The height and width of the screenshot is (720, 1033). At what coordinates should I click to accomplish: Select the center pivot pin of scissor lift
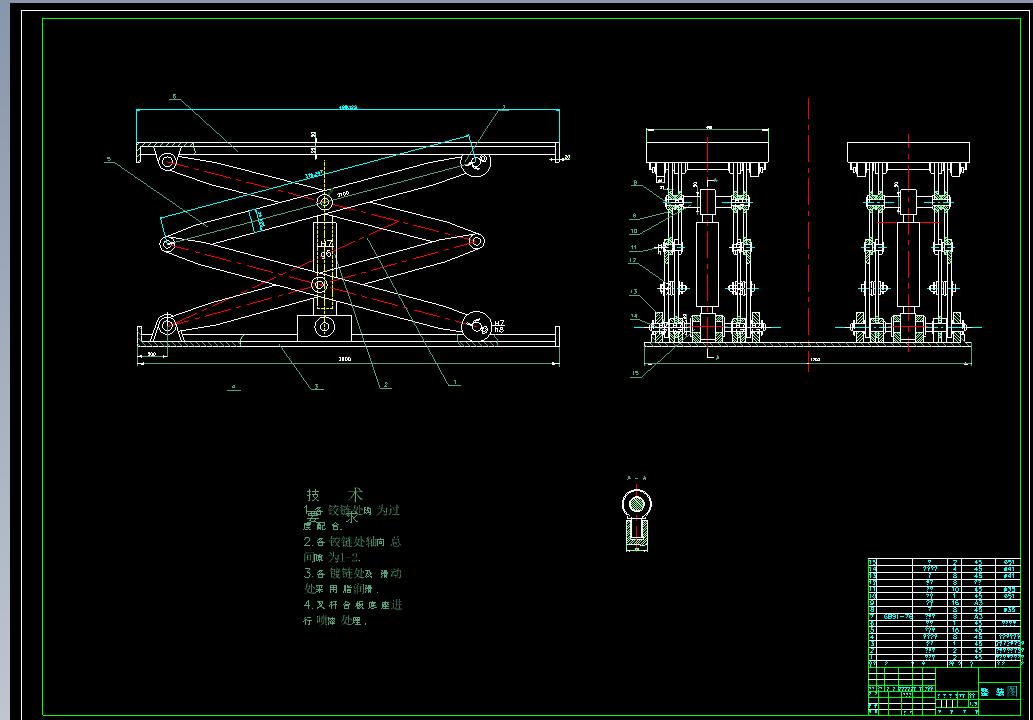[x=322, y=201]
